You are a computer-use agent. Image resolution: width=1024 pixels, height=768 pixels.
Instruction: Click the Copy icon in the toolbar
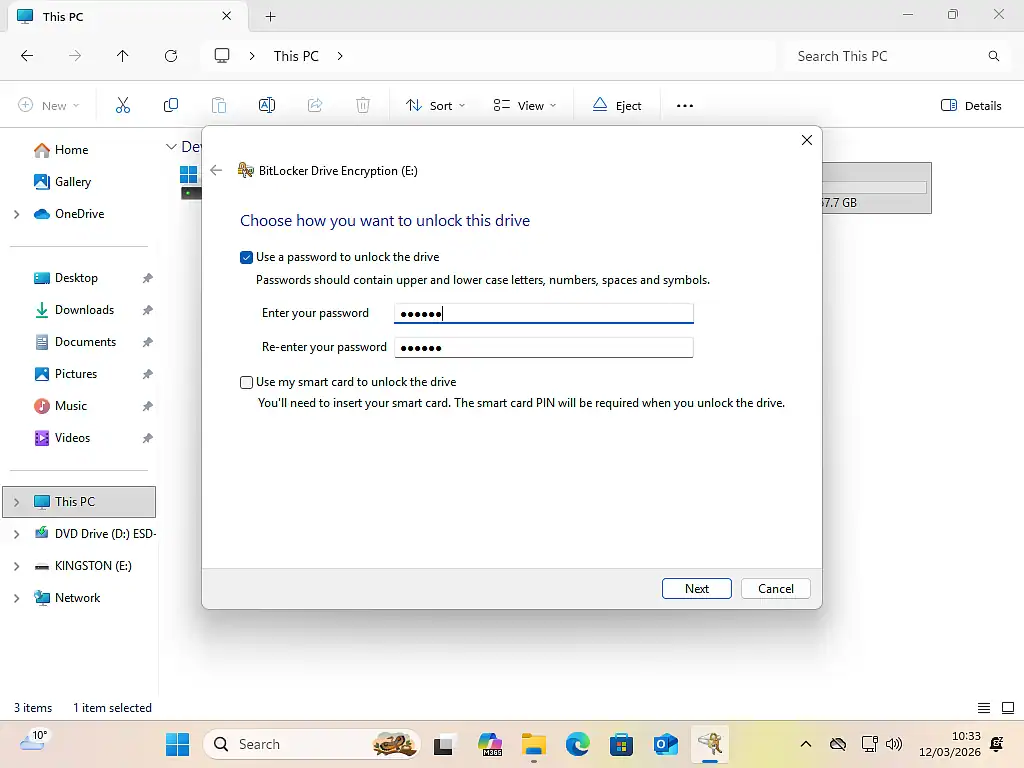point(171,105)
